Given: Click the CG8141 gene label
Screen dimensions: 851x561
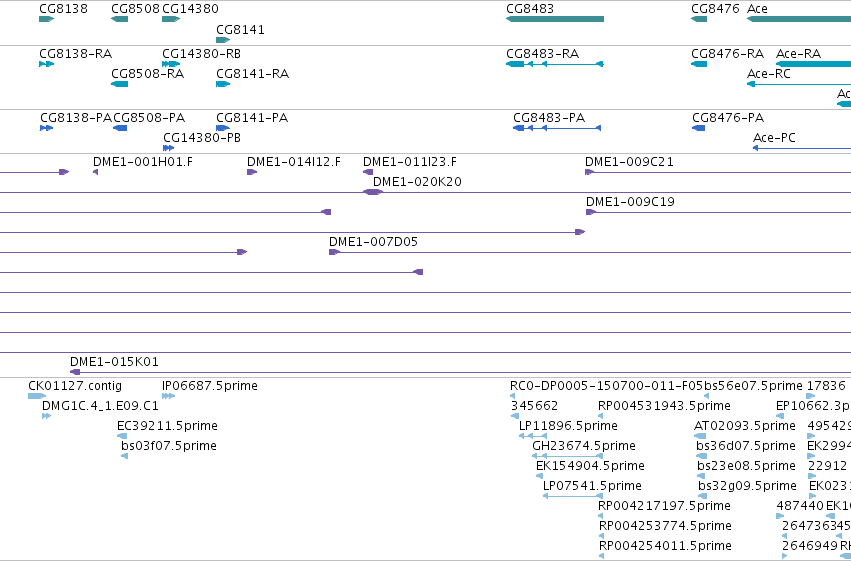Looking at the screenshot, I should click(x=240, y=30).
